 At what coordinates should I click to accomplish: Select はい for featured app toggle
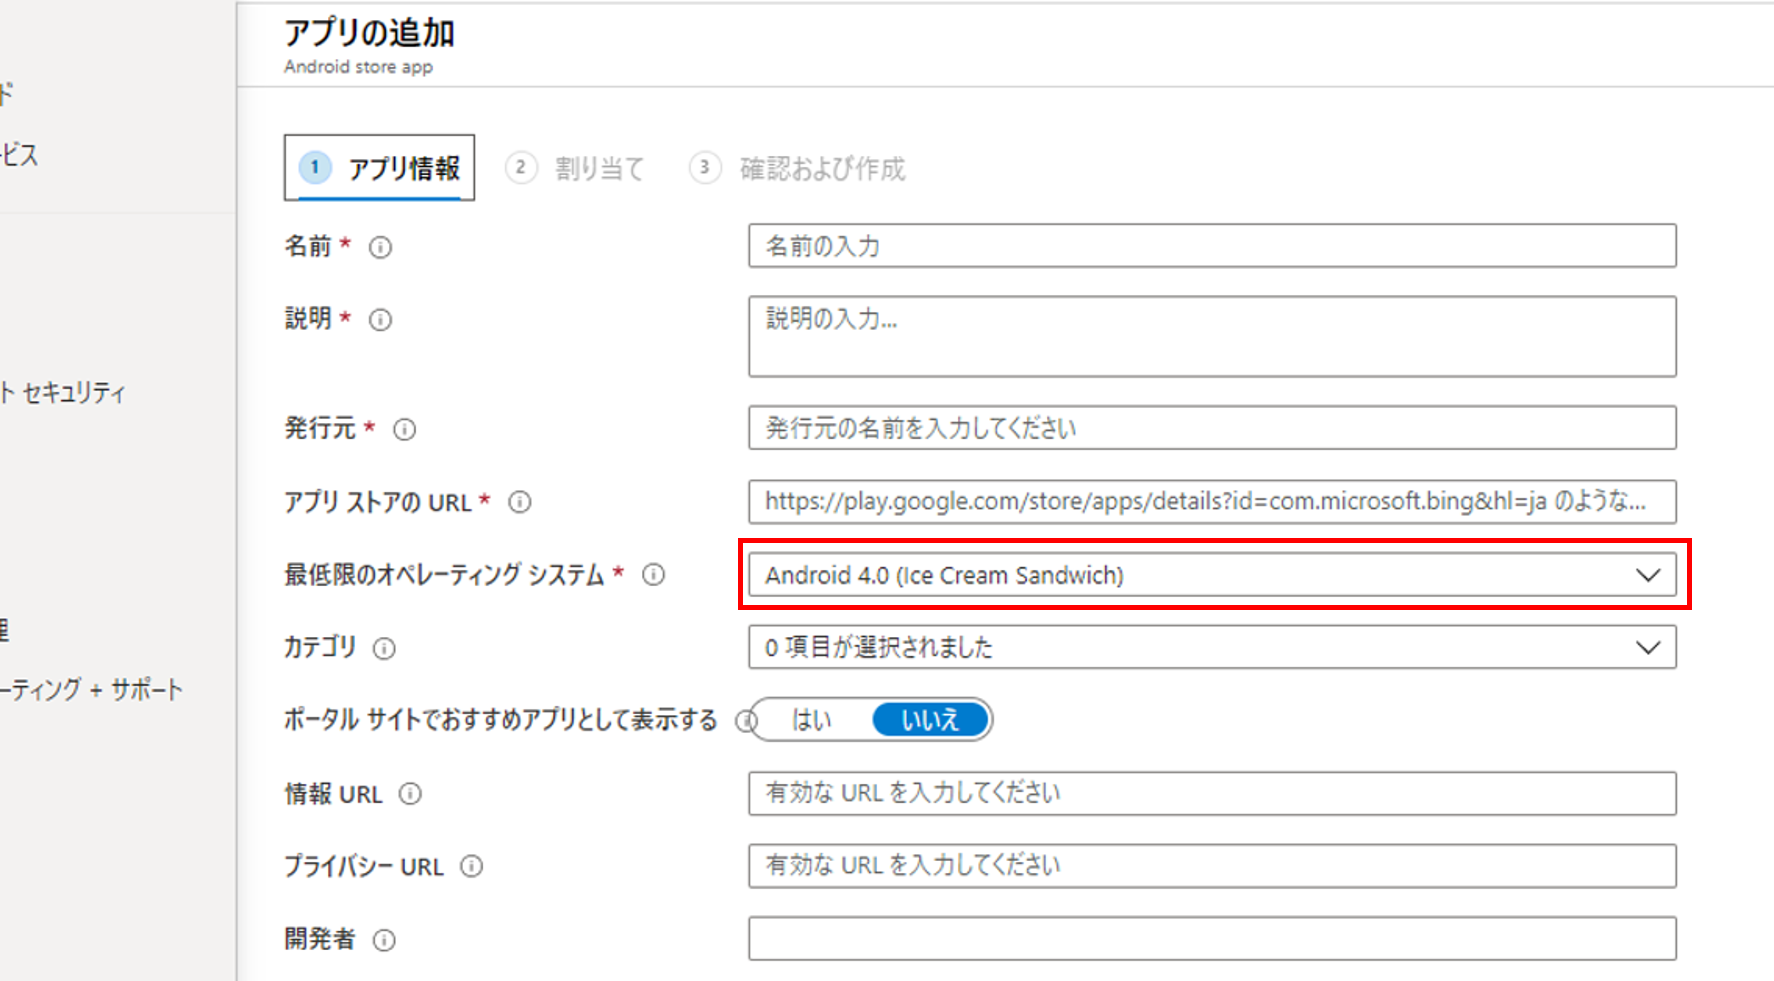tap(811, 720)
